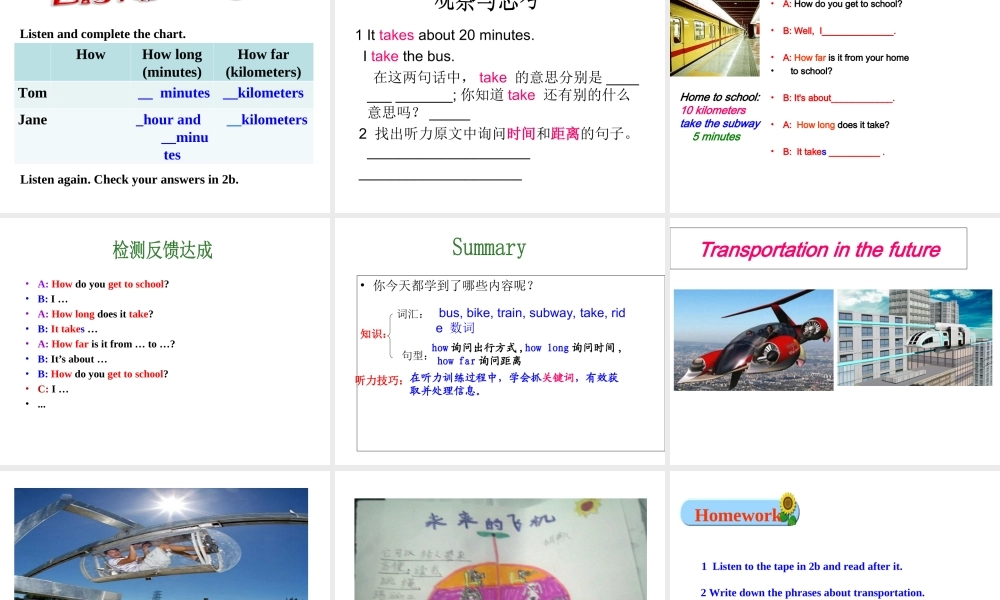Click 'Write down the phrases about transportation.'
This screenshot has width=1000, height=600.
812,592
